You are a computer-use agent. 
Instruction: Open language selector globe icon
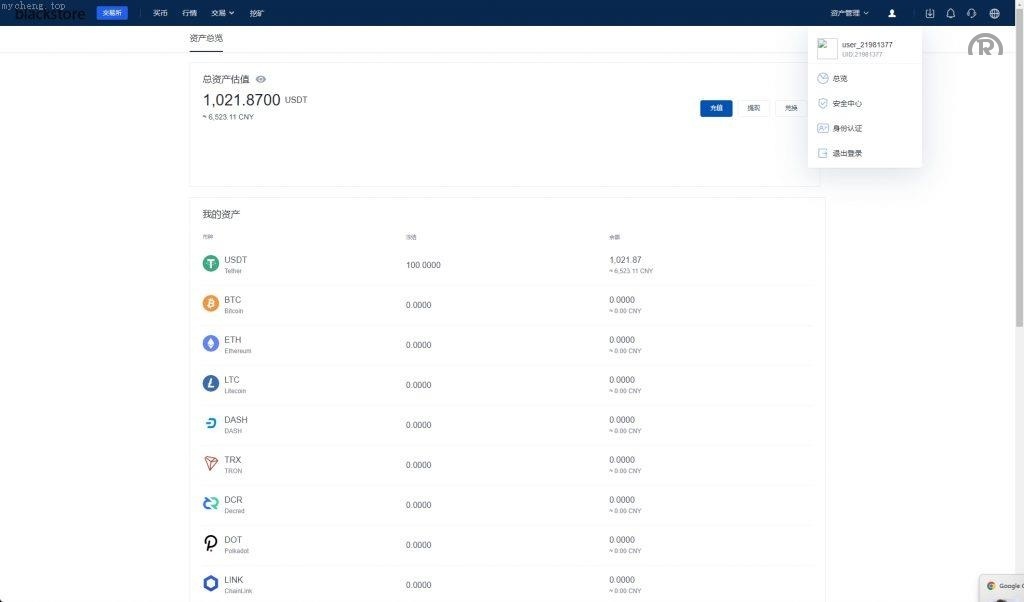994,13
